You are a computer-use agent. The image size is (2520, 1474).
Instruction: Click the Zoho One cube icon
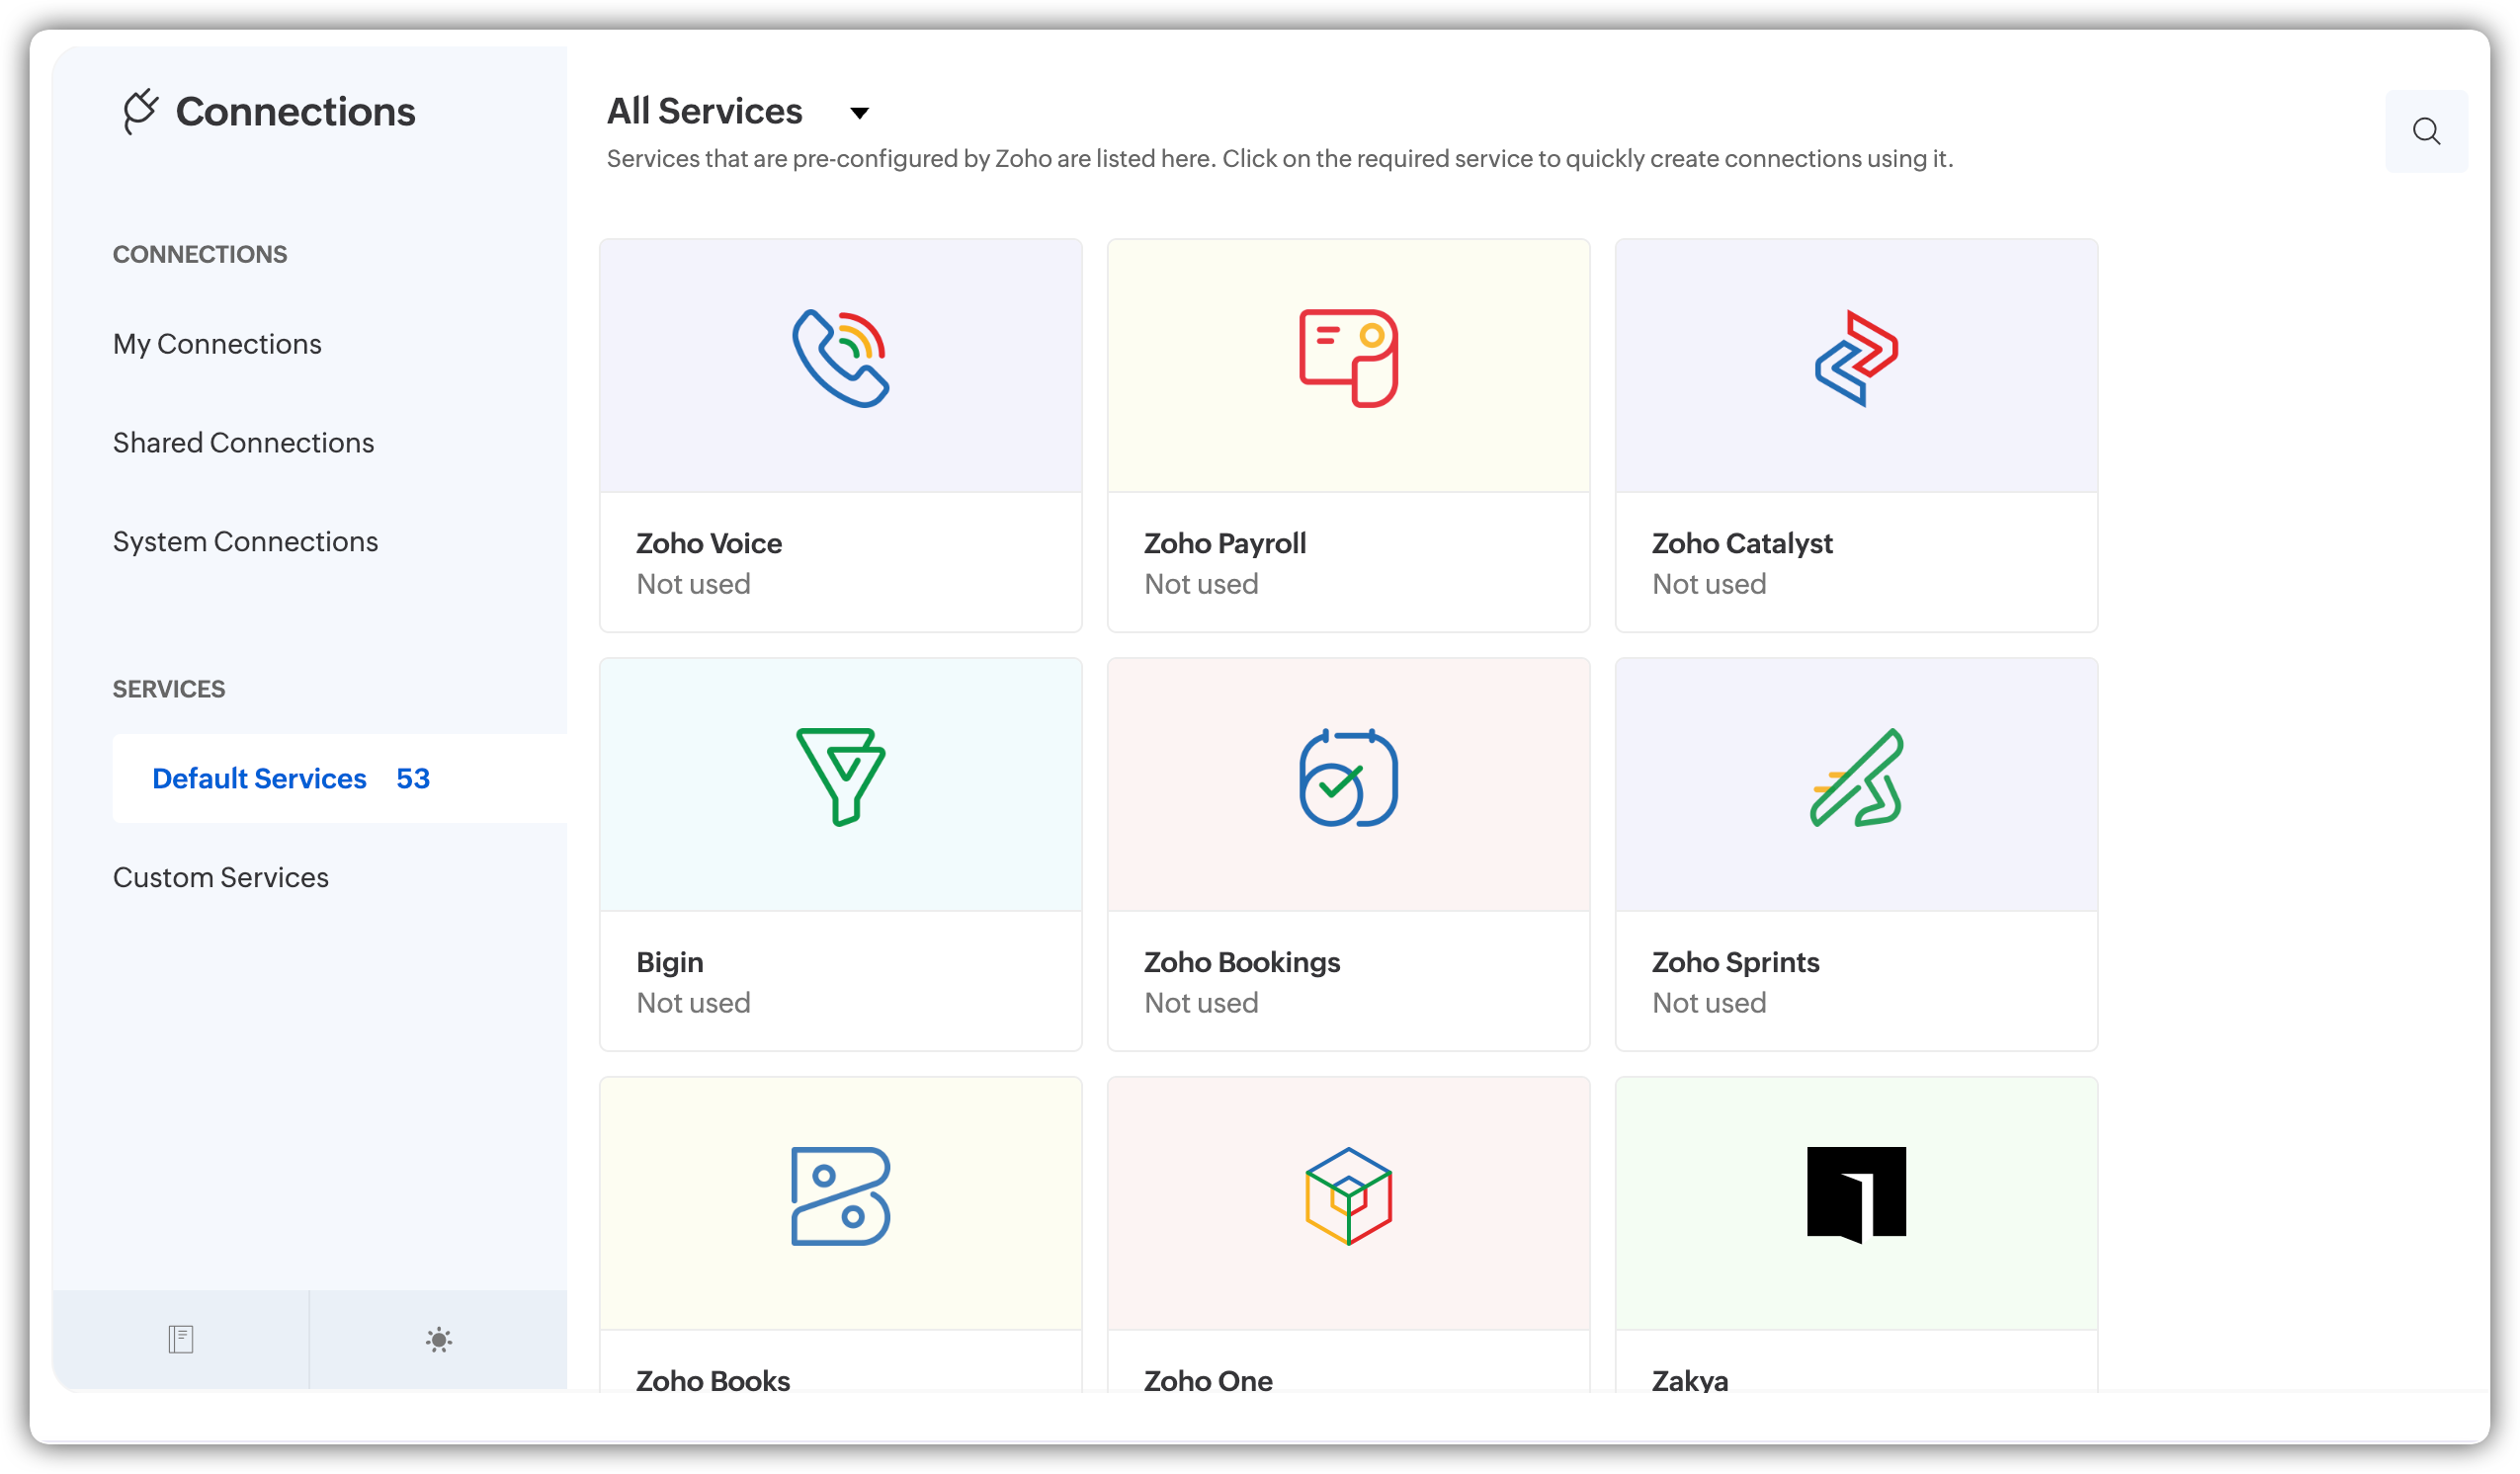(1347, 1196)
